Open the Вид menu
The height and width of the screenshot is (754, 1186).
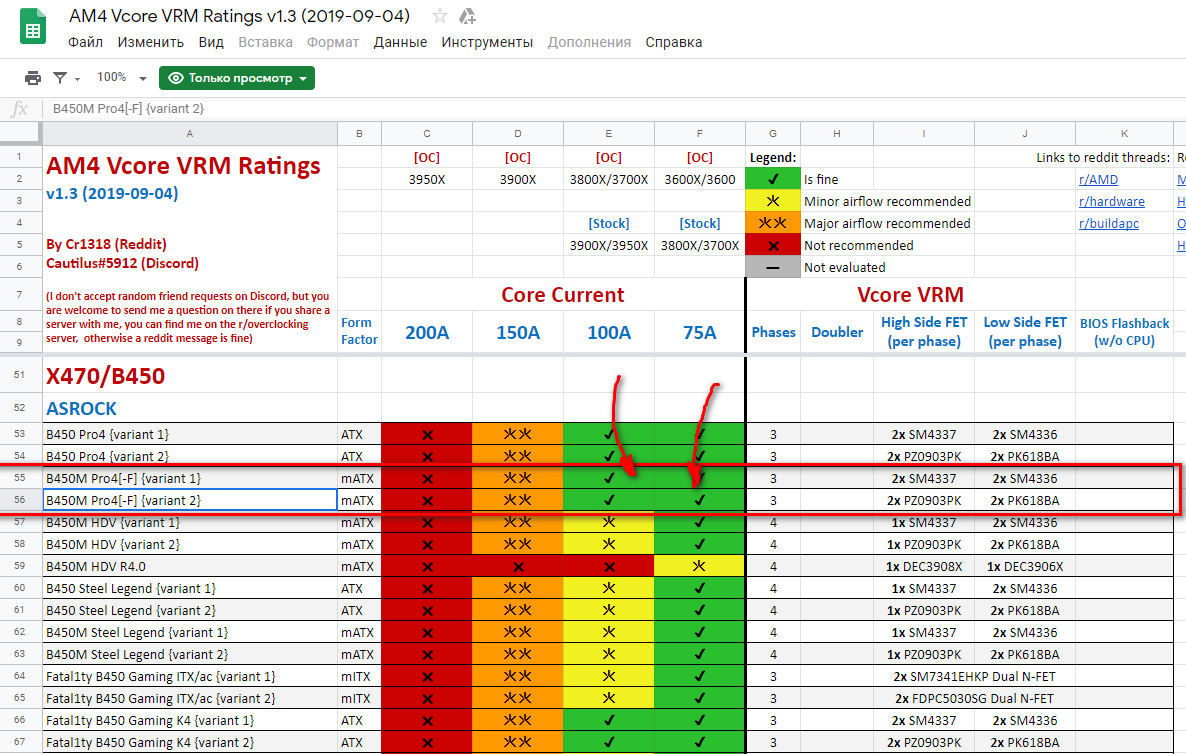point(211,42)
